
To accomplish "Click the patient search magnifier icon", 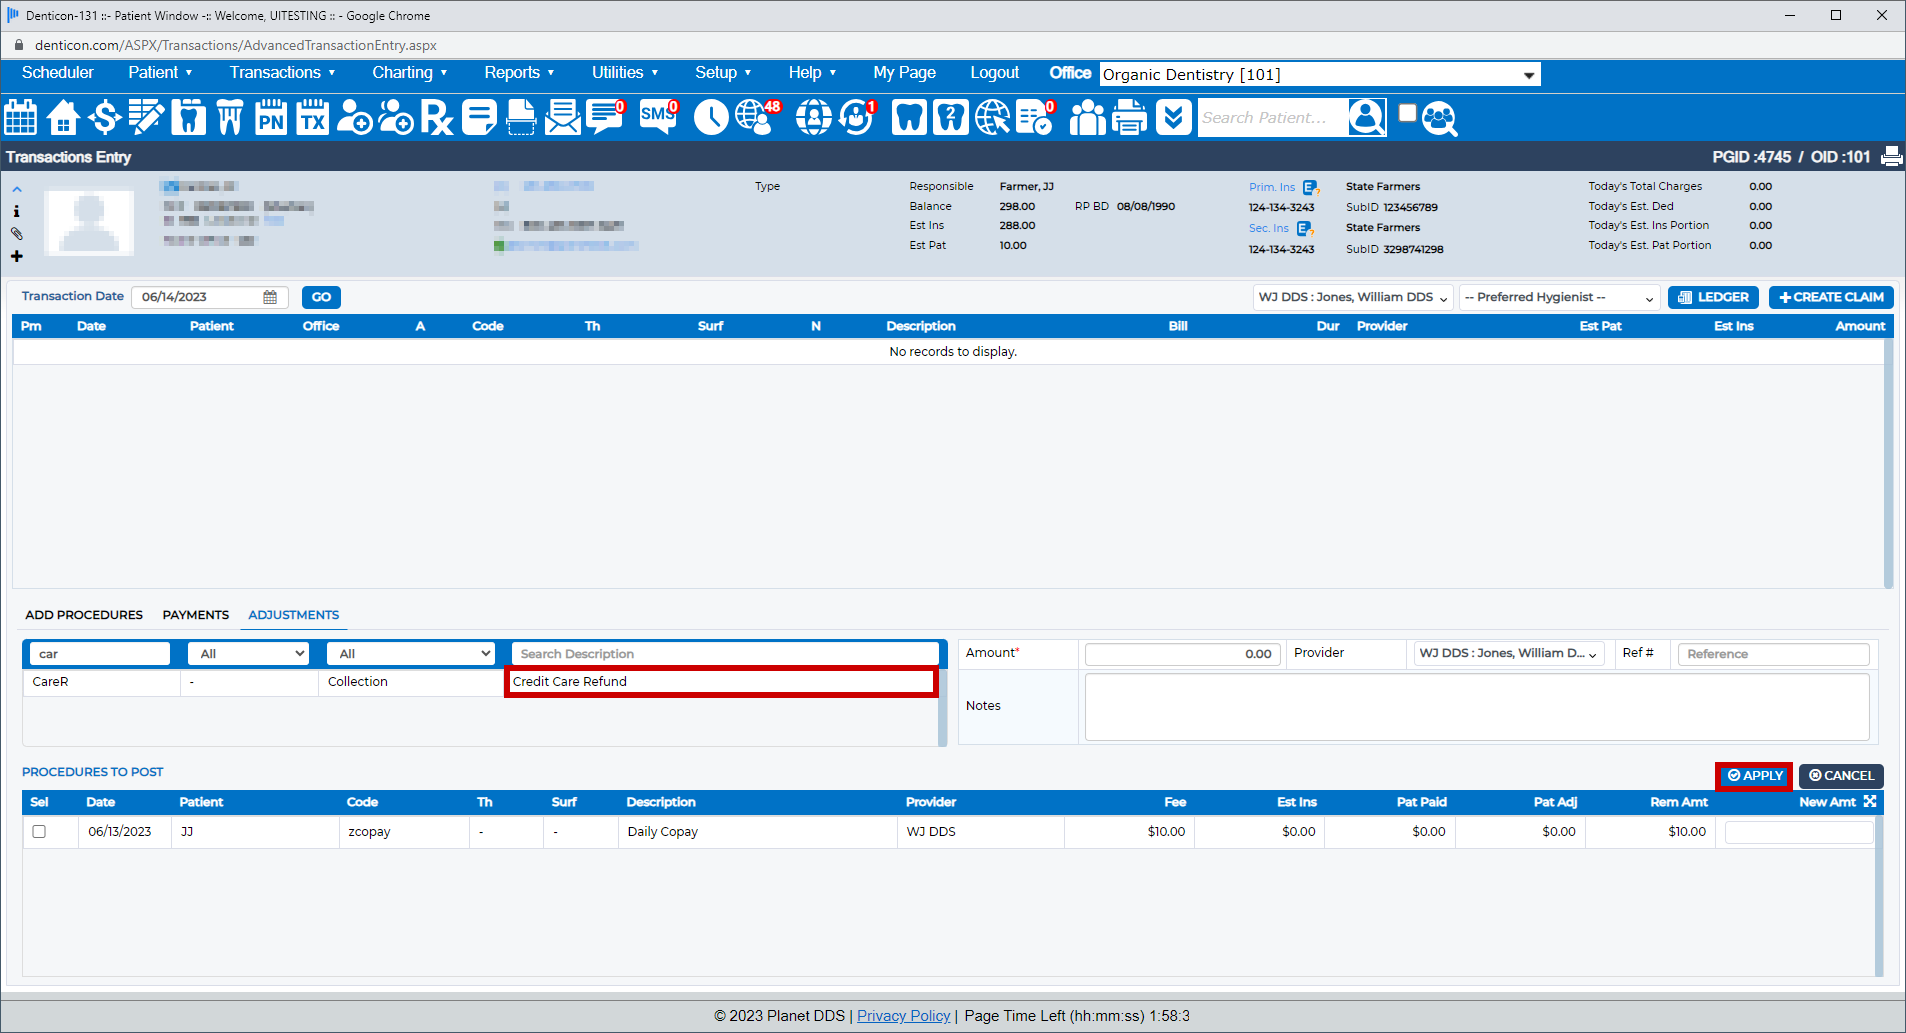I will click(1439, 119).
